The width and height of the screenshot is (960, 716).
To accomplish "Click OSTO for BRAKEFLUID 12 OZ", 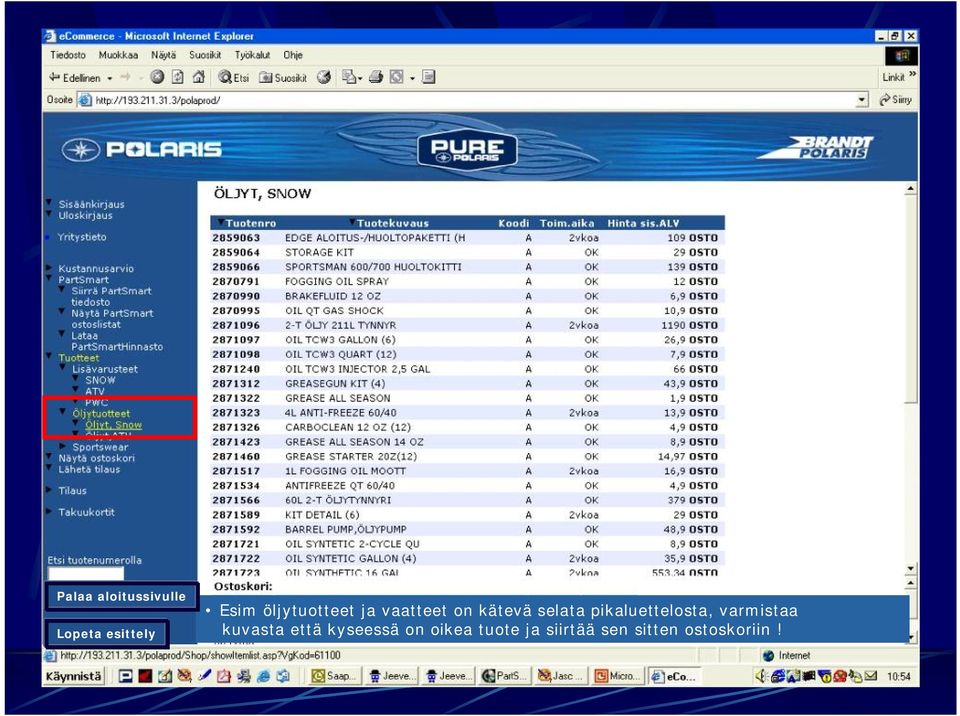I will (703, 296).
